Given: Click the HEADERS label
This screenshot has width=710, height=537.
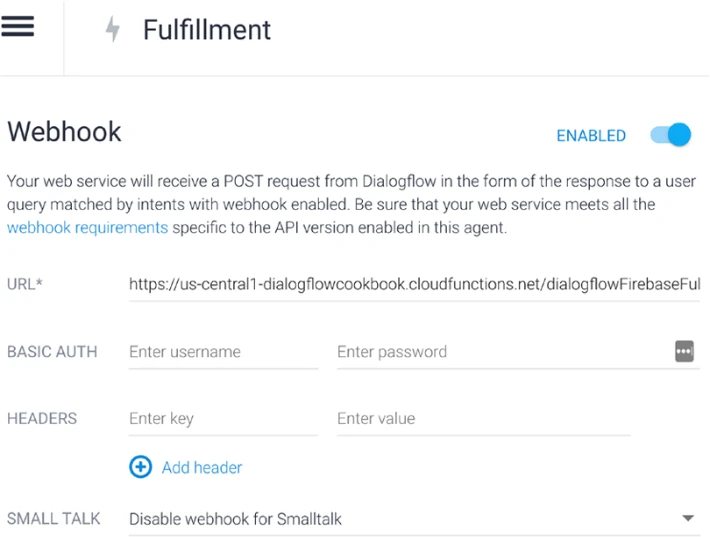Looking at the screenshot, I should (x=42, y=418).
